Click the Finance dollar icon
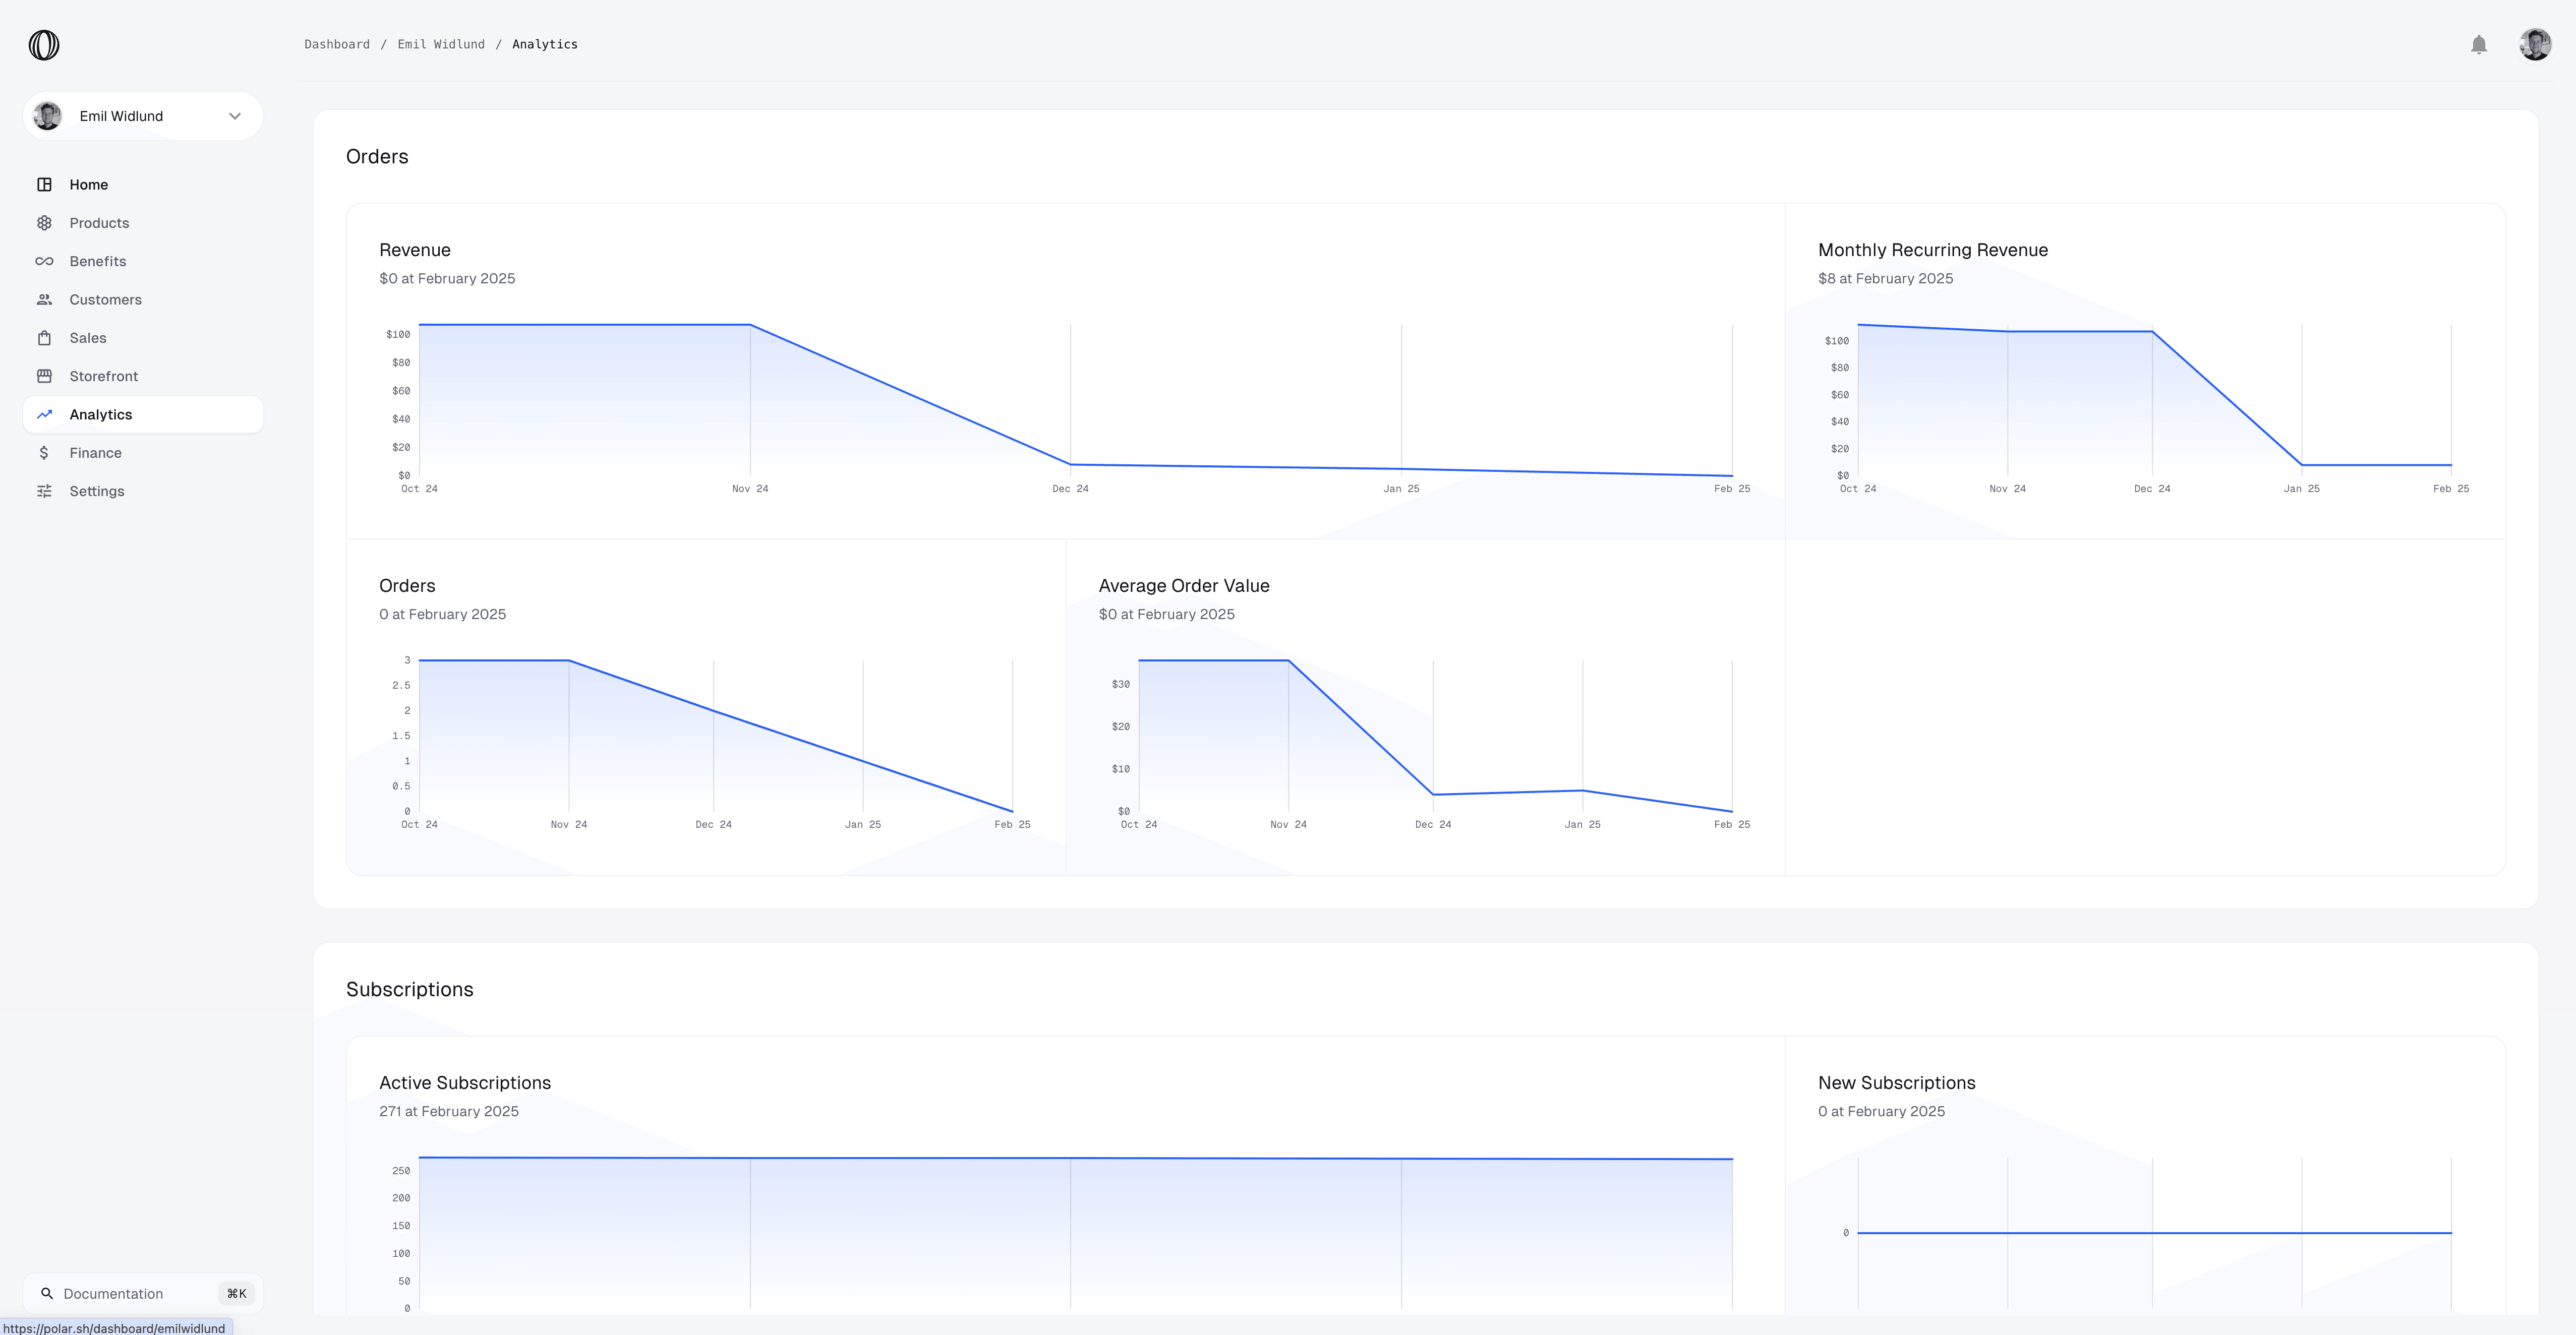2576x1335 pixels. (44, 453)
